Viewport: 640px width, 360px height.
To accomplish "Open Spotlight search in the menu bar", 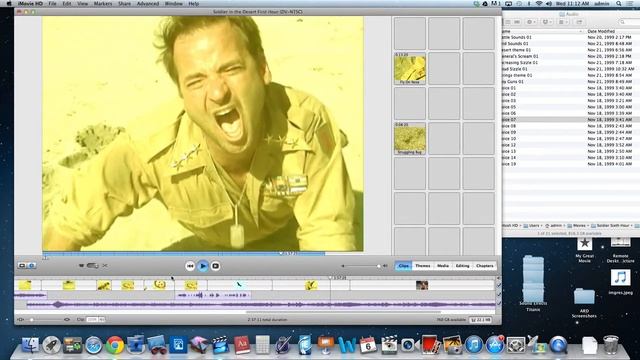I will (619, 4).
